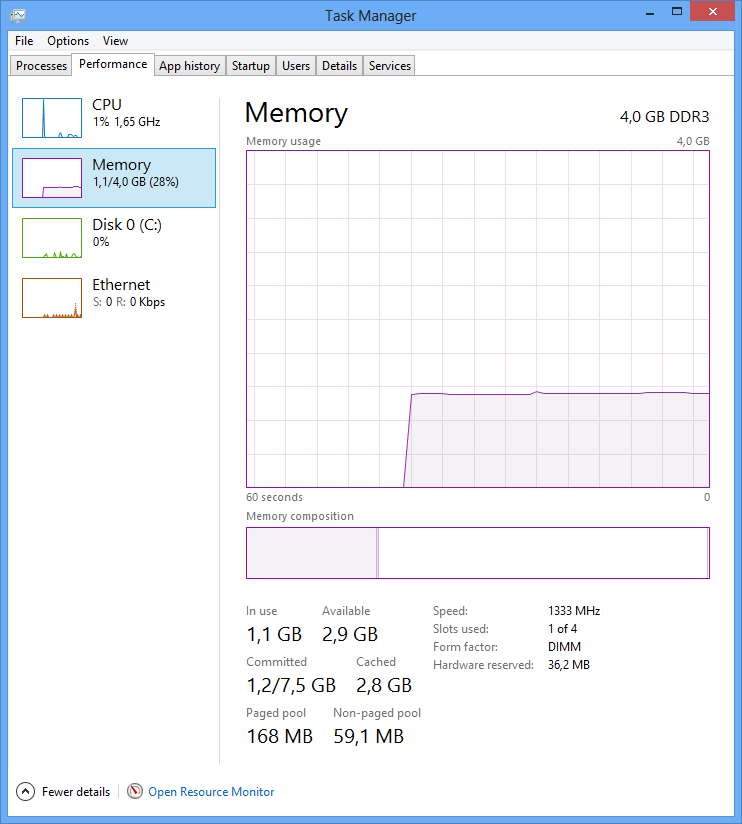Open the Users tab
742x824 pixels.
pos(296,66)
